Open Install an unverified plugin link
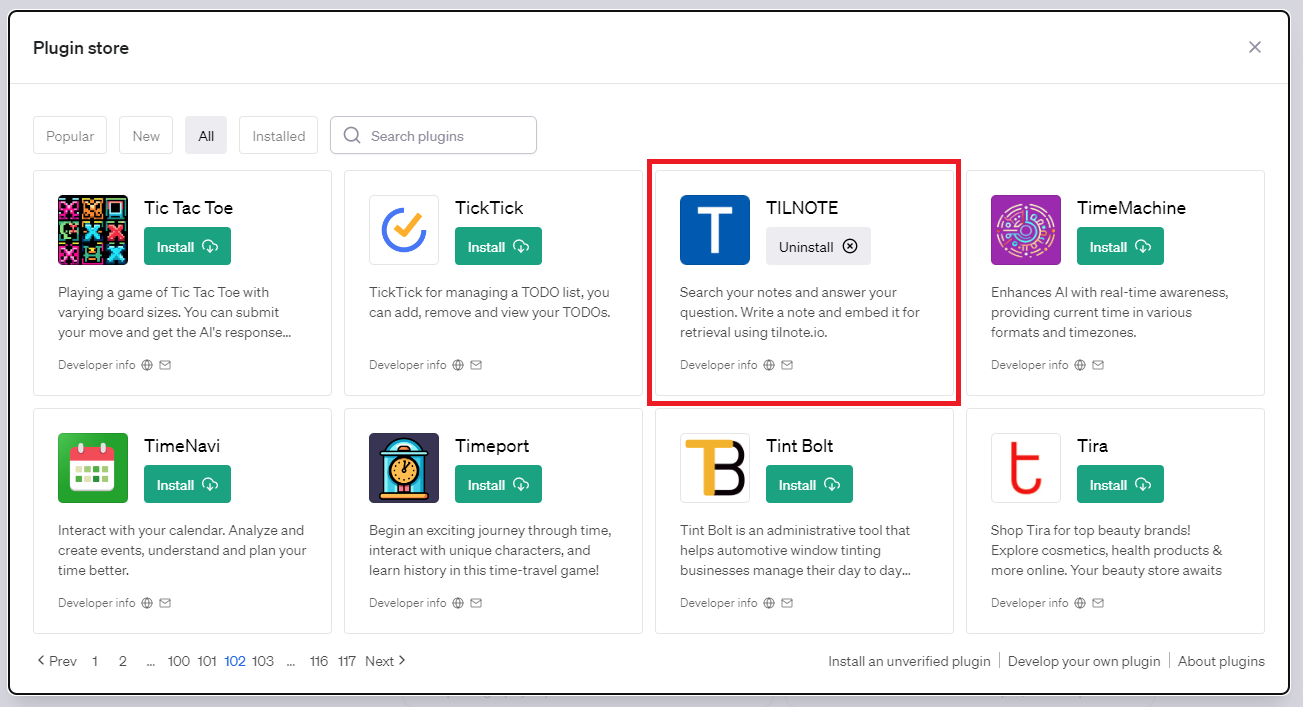The width and height of the screenshot is (1303, 707). click(x=909, y=661)
